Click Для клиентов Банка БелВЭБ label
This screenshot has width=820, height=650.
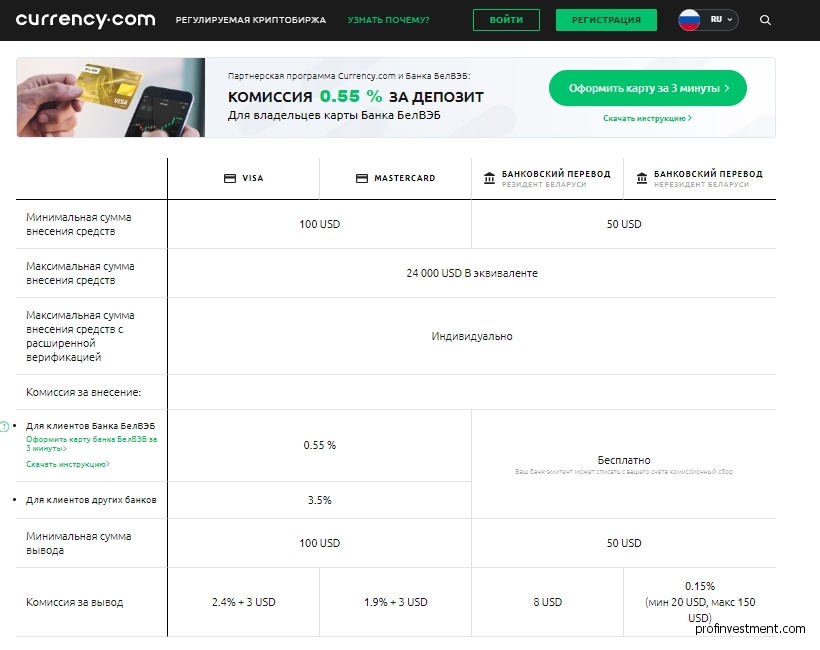coord(90,426)
